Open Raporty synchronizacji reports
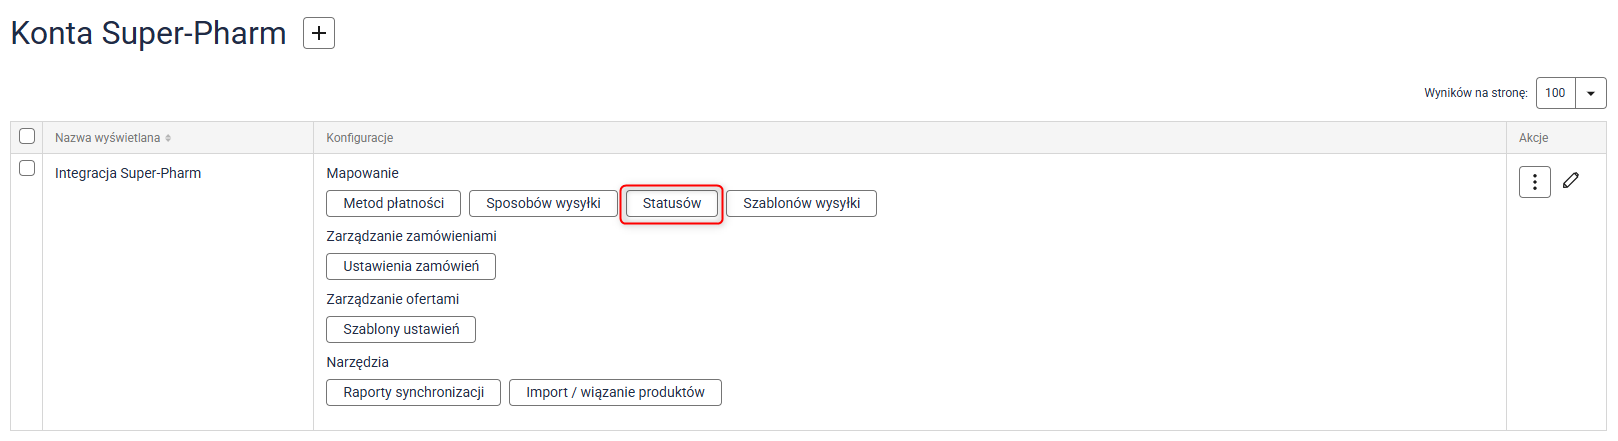The image size is (1618, 441). (413, 392)
